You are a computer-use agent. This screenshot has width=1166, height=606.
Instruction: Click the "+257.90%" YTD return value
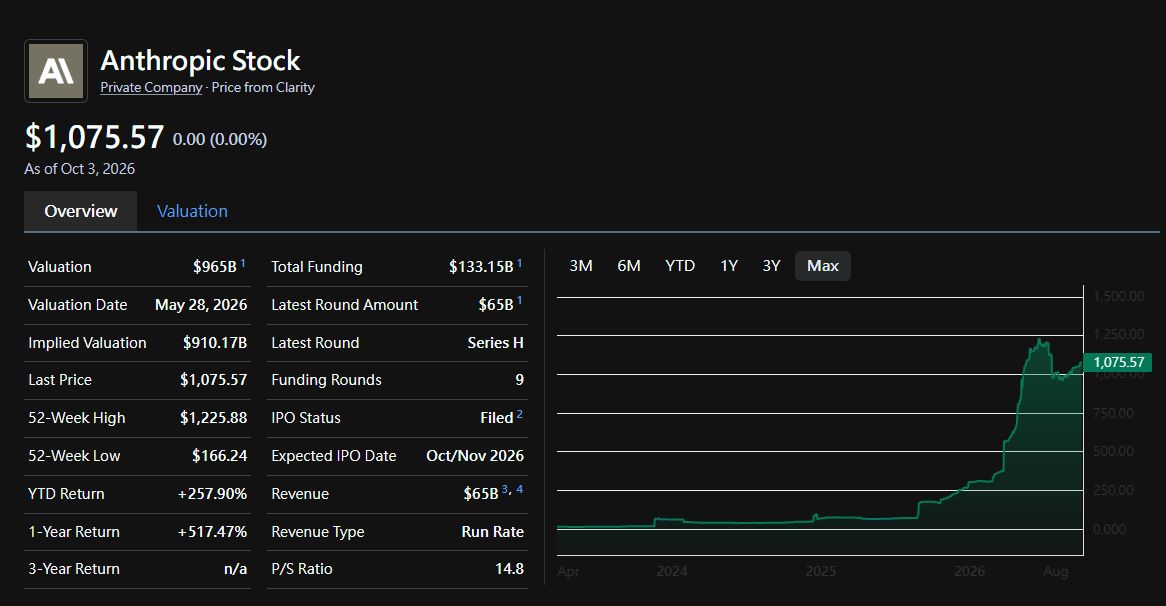(x=212, y=494)
